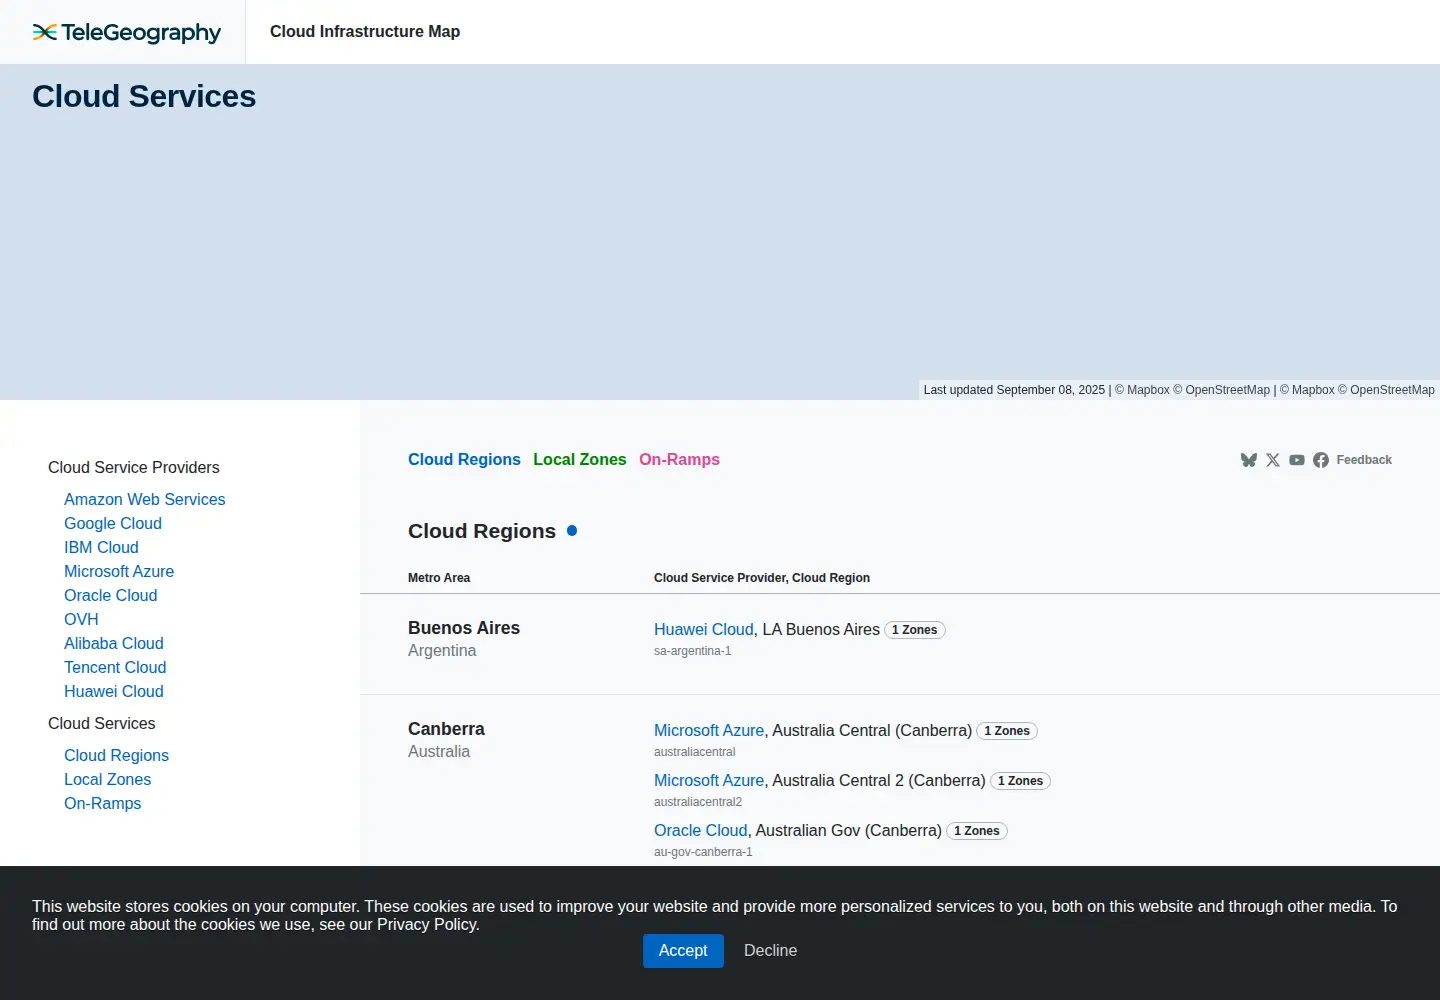Open Huawei Cloud in sidebar
Screen dimensions: 1440x1000
pyautogui.click(x=114, y=691)
